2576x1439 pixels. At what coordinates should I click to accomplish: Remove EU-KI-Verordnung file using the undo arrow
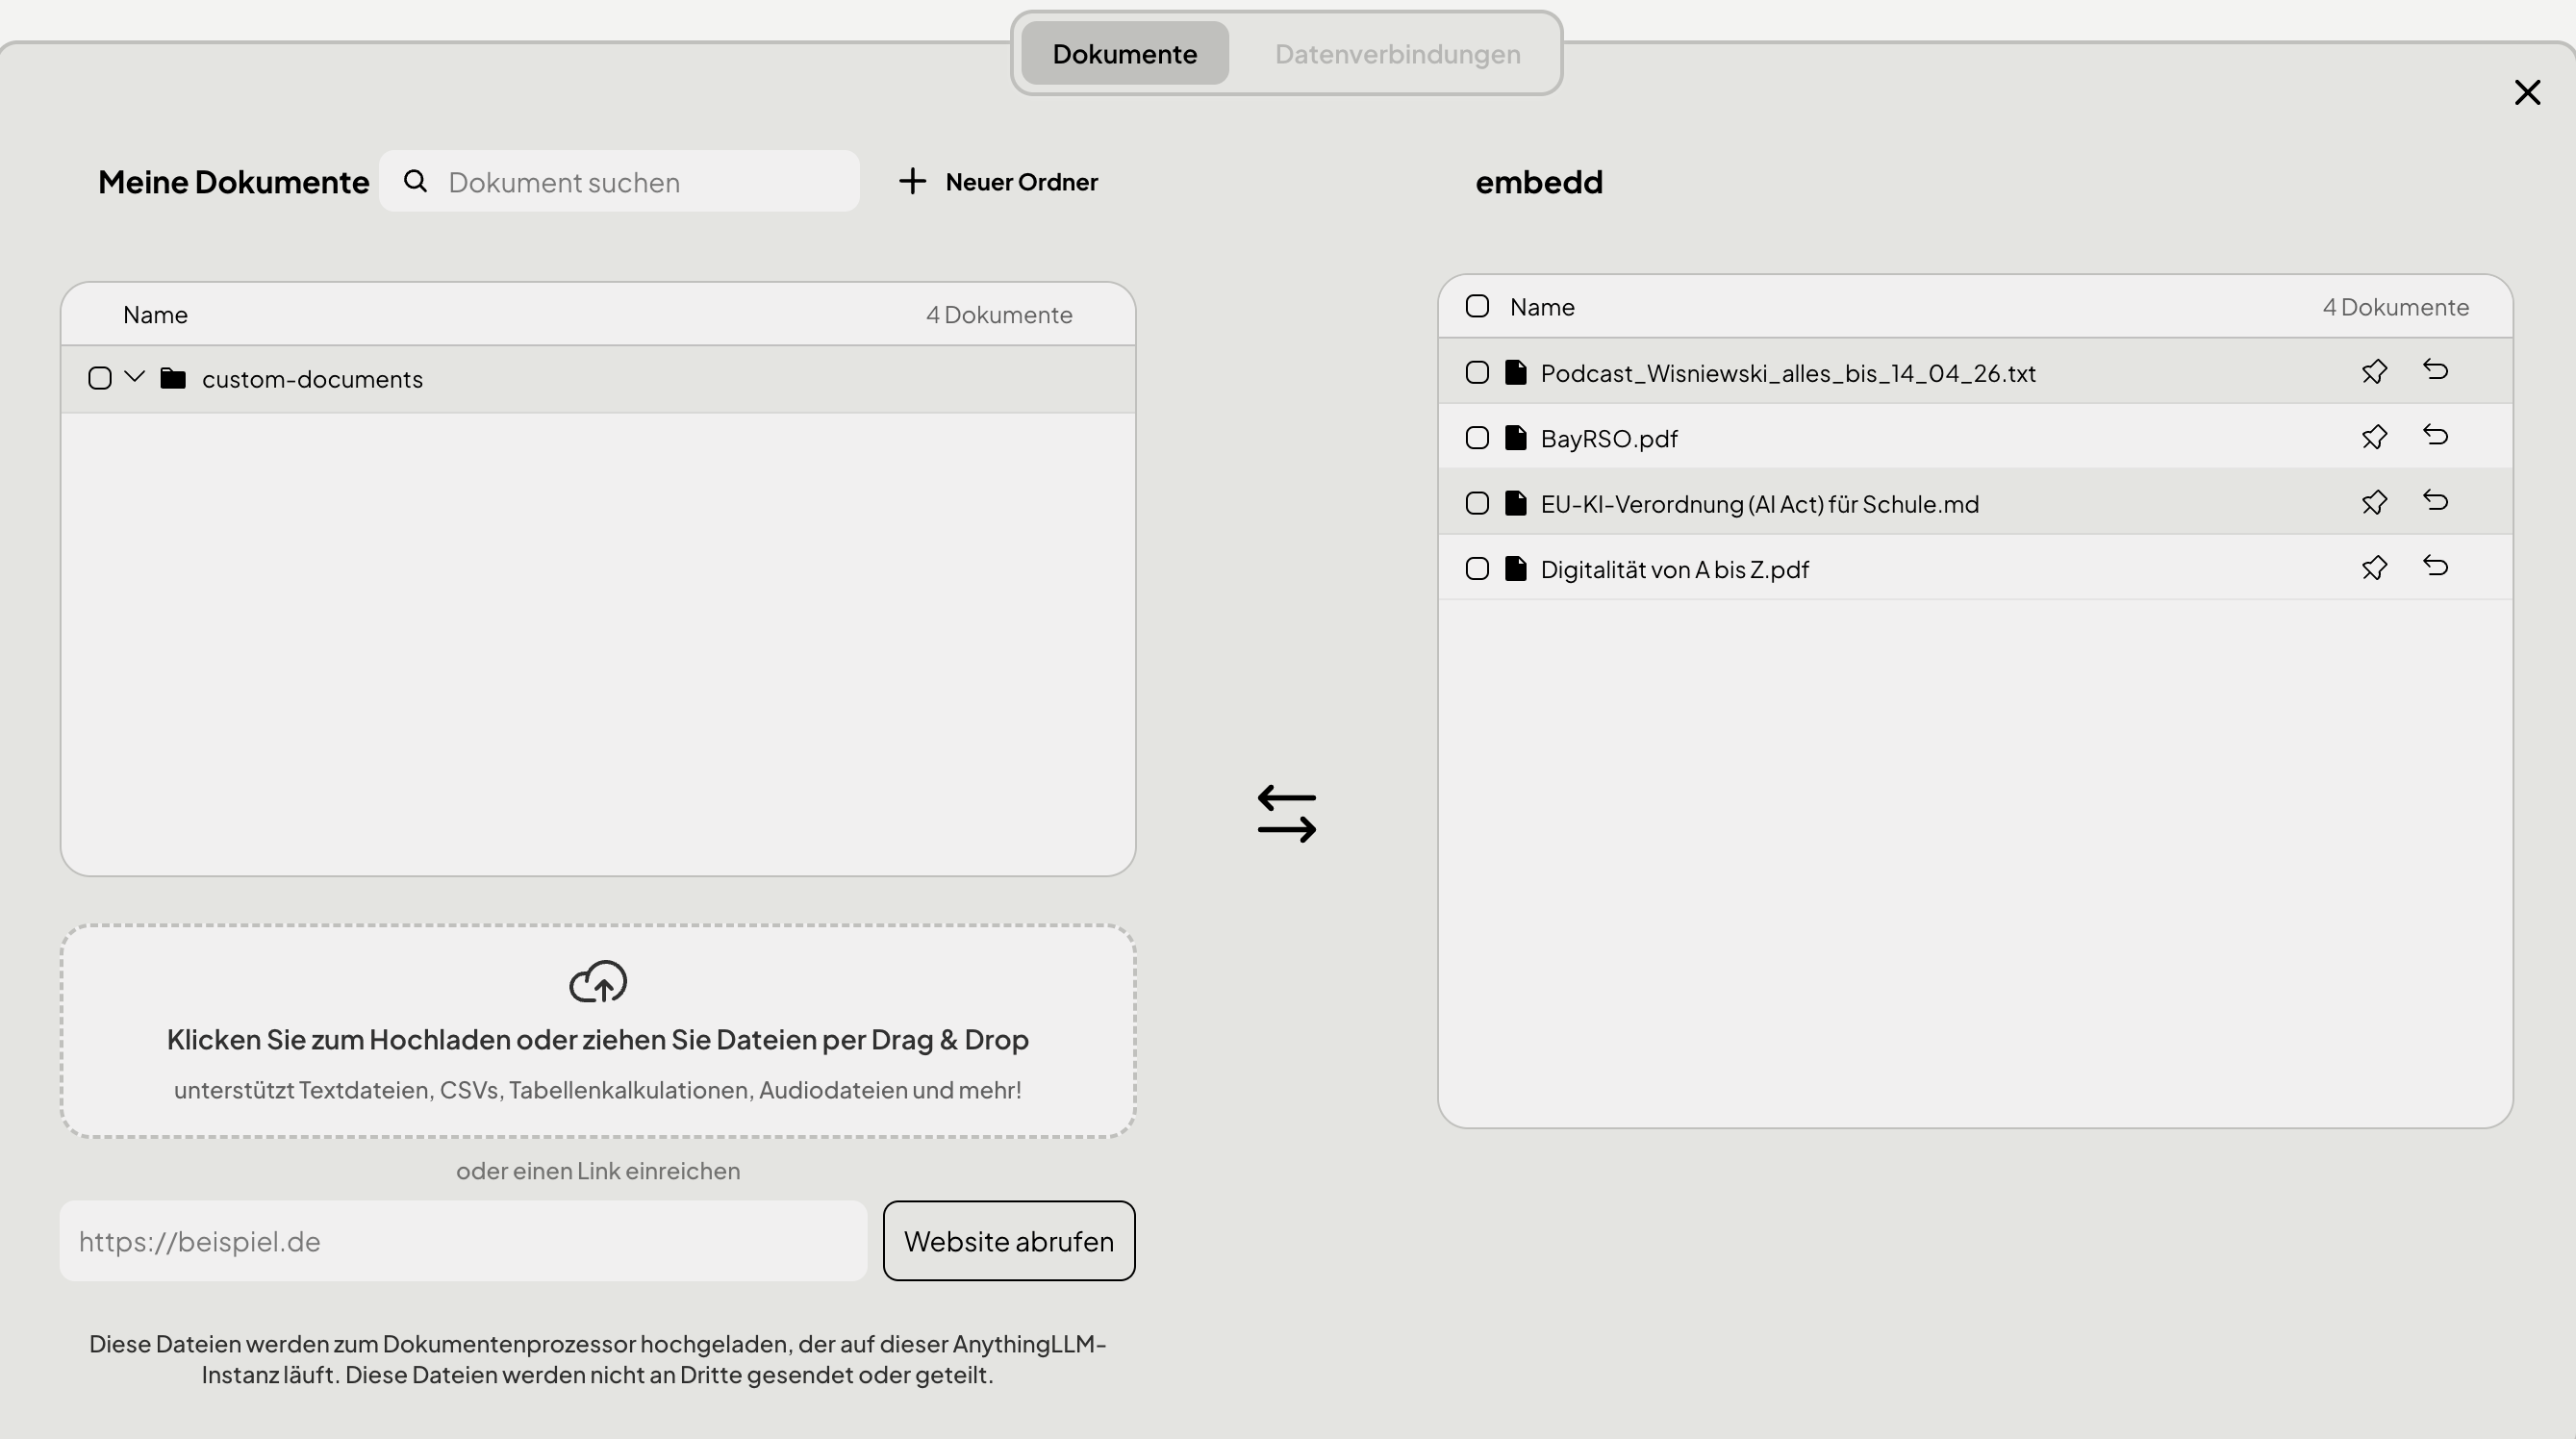tap(2435, 501)
